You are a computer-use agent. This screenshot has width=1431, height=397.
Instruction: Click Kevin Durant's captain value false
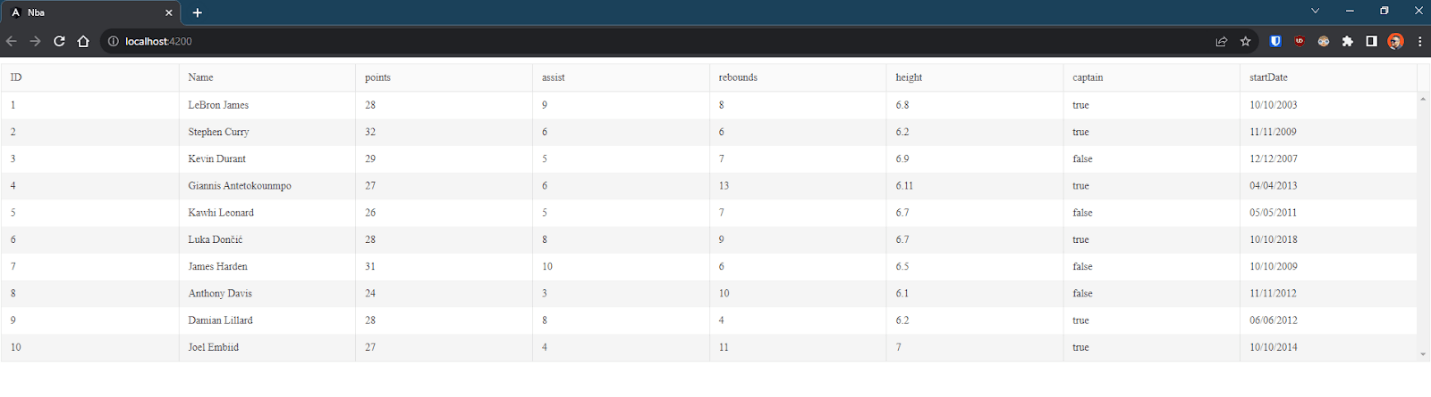[1083, 159]
